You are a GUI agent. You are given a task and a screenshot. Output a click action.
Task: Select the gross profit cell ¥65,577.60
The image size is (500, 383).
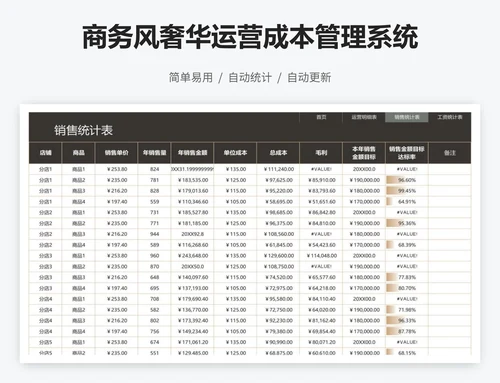[321, 277]
